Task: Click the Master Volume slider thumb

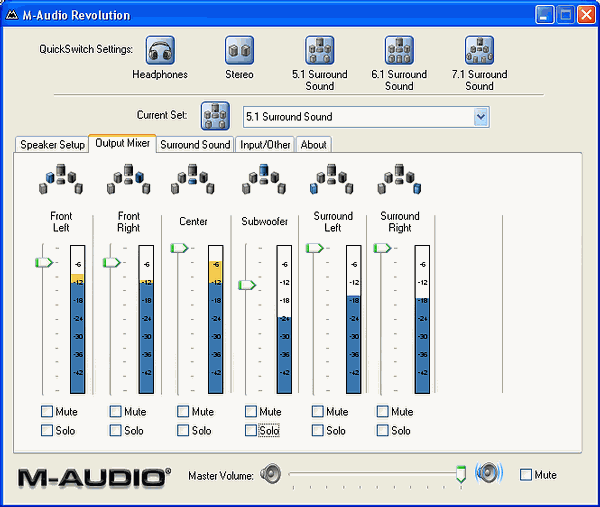Action: [x=461, y=474]
